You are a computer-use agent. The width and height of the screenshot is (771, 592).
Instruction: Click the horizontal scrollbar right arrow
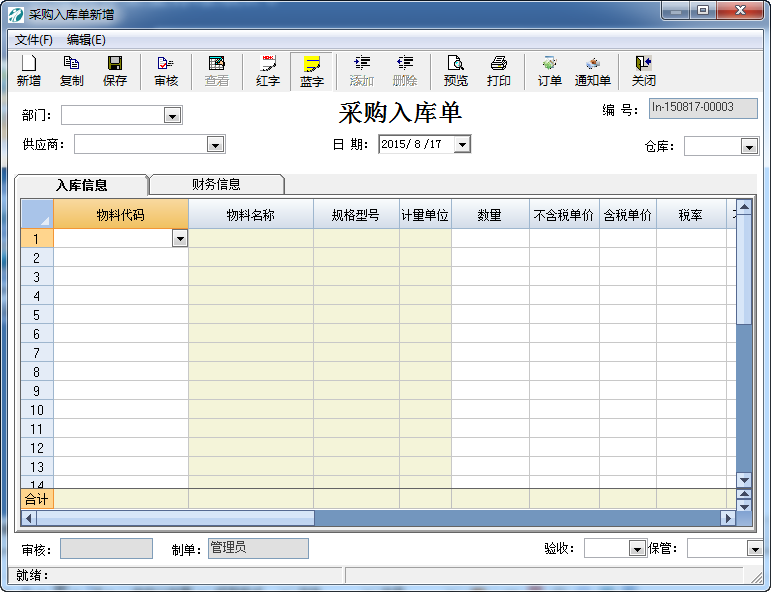coord(728,518)
